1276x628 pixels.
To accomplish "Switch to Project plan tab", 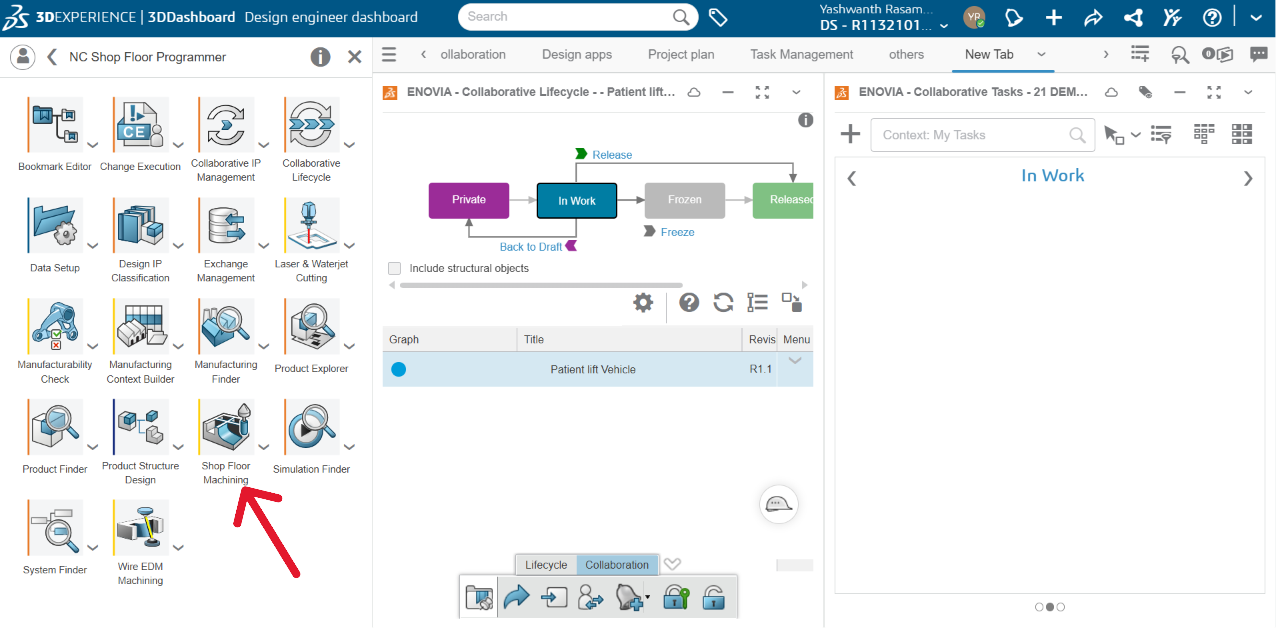I will 681,54.
